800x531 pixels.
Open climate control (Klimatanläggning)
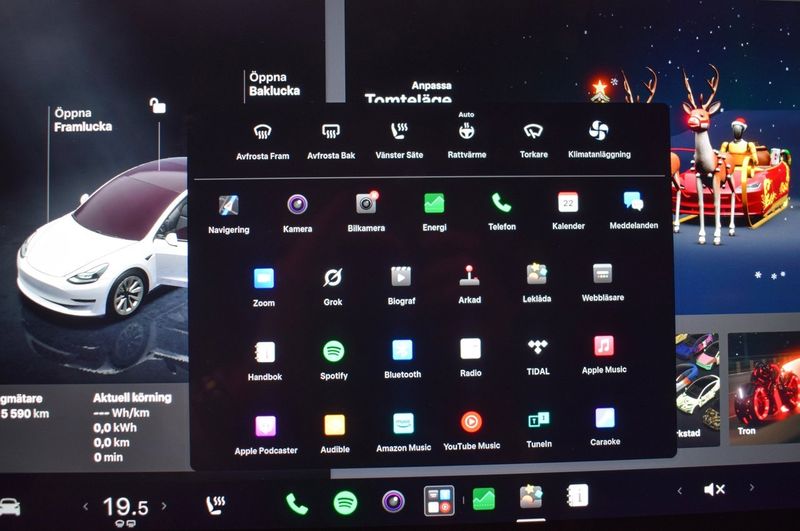click(599, 139)
